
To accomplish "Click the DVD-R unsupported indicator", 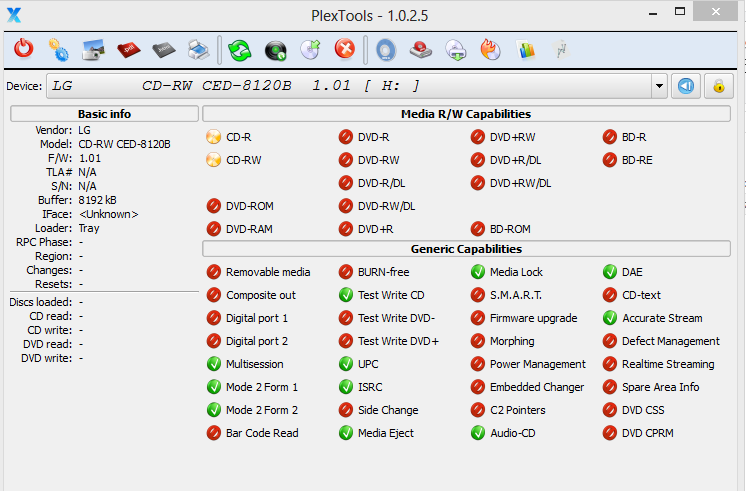I will coord(346,137).
